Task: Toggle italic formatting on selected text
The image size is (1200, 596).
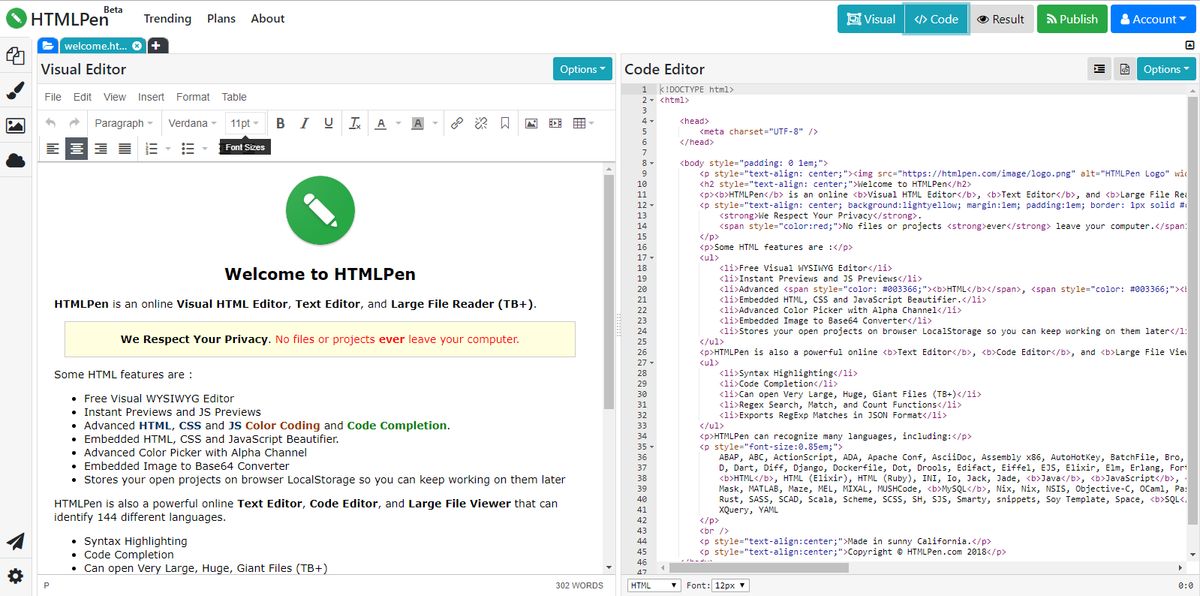Action: pos(304,123)
